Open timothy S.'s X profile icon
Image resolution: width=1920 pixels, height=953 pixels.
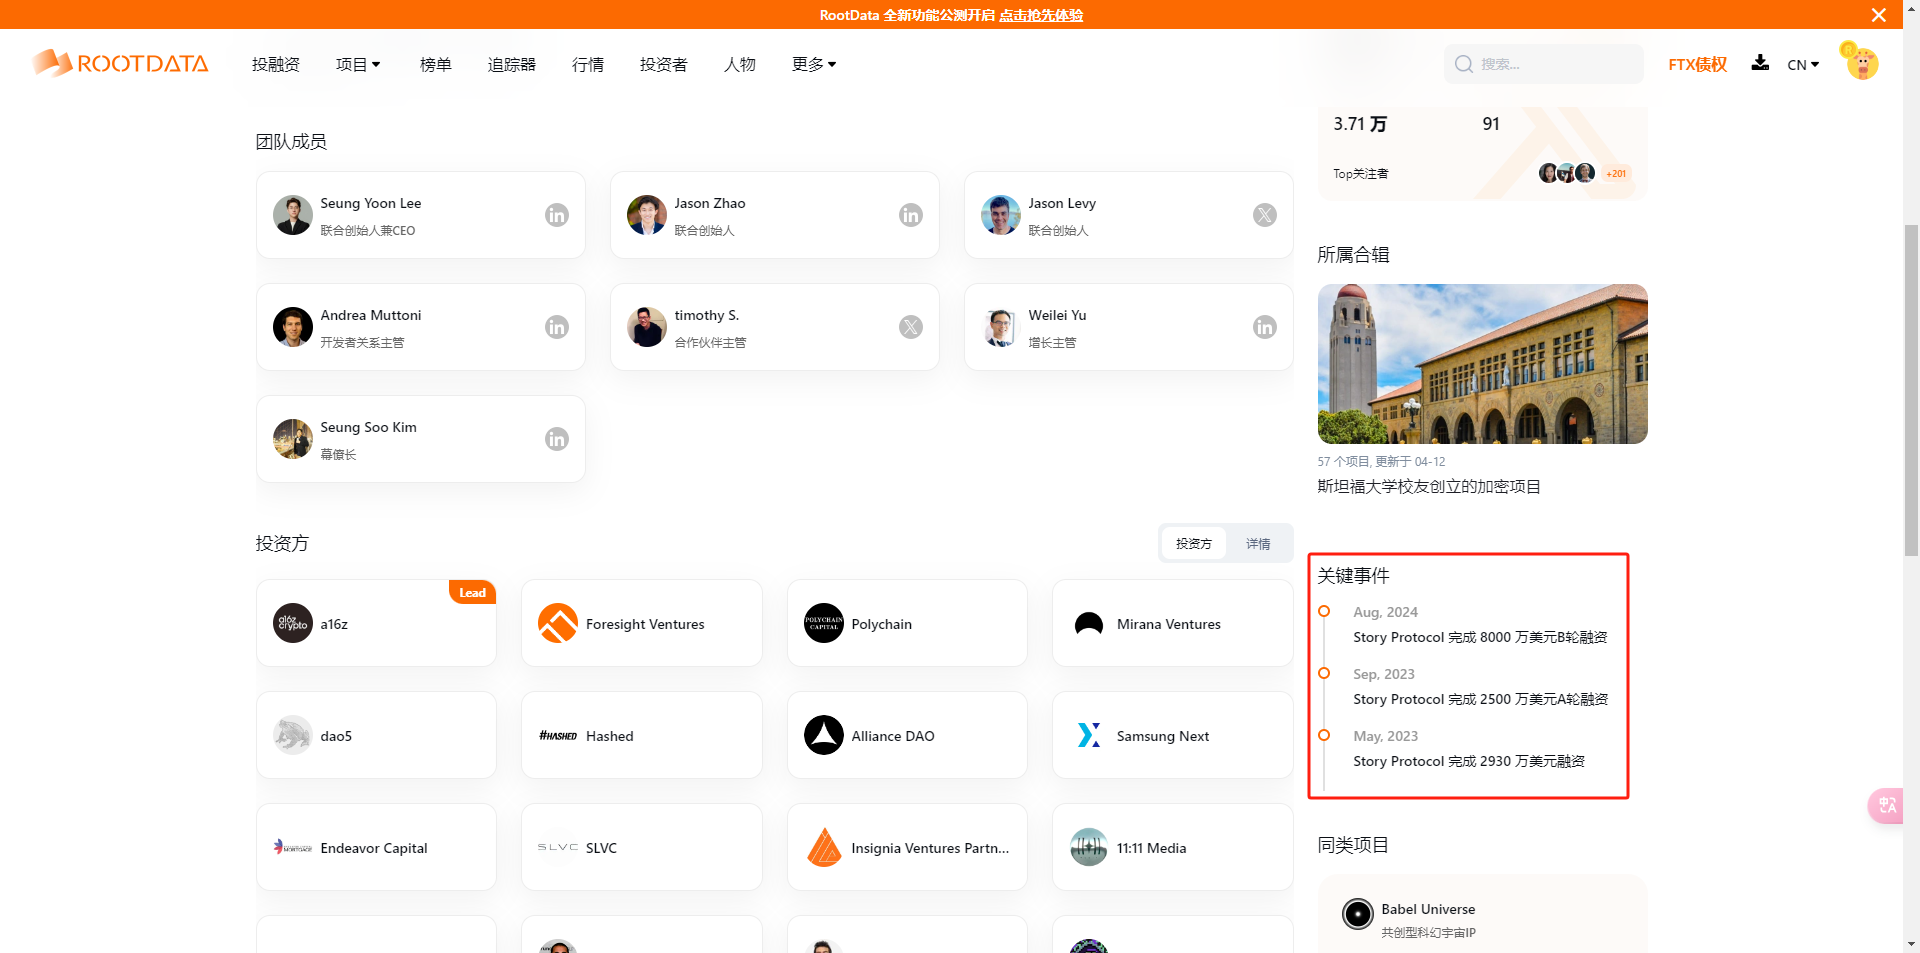pos(911,327)
